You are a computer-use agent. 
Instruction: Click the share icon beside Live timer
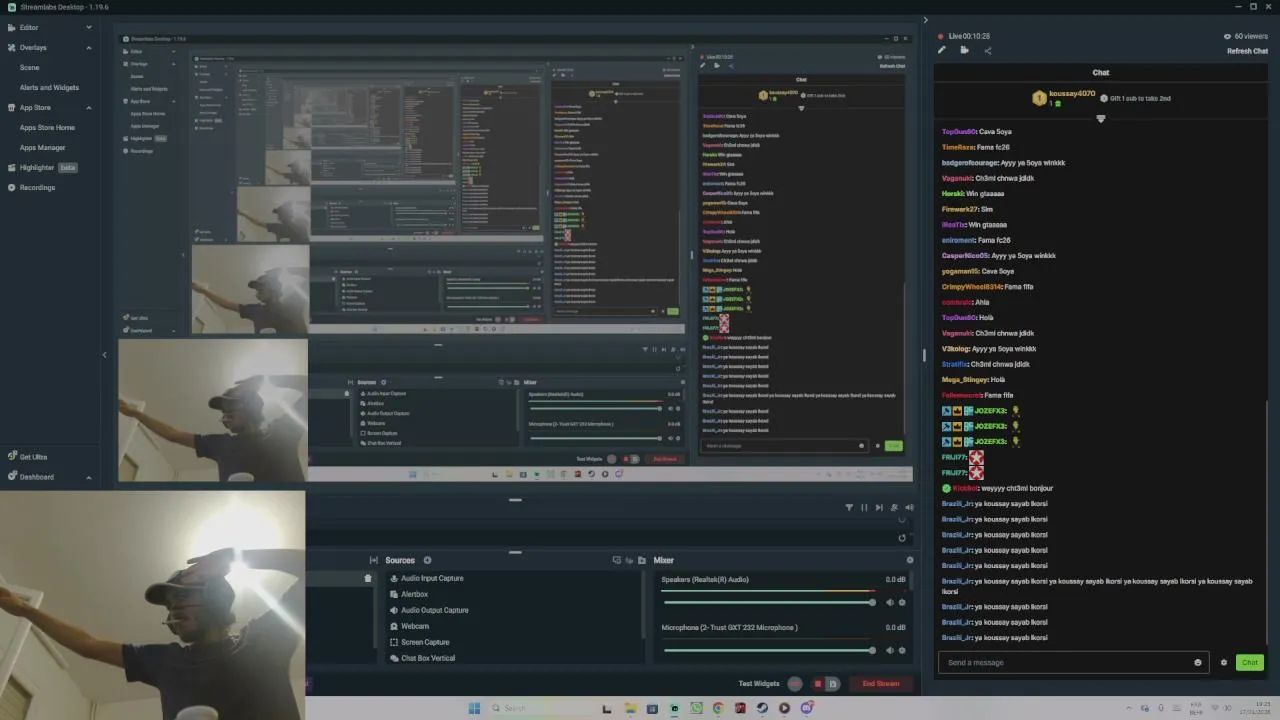click(x=988, y=50)
